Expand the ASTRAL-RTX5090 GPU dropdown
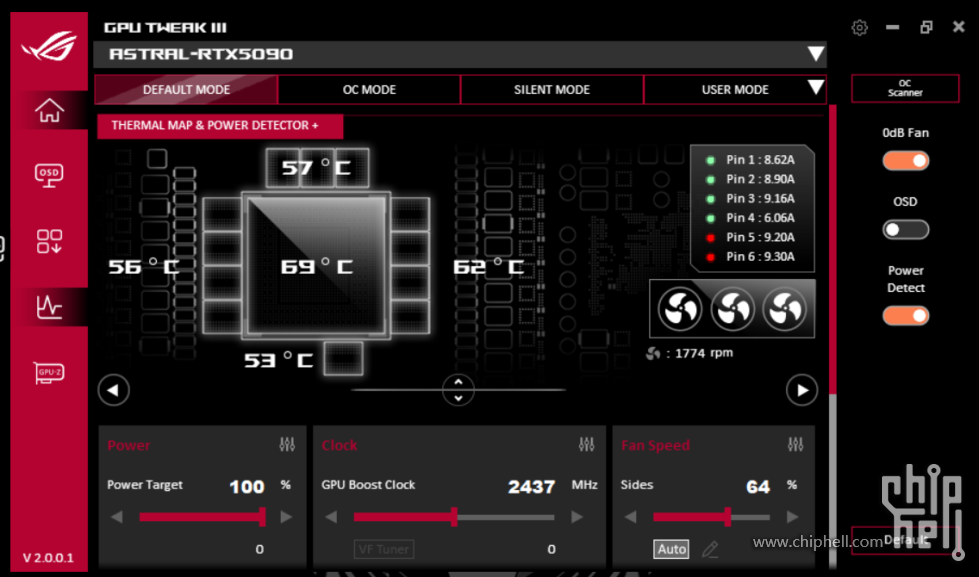Image resolution: width=979 pixels, height=577 pixels. pyautogui.click(x=815, y=54)
